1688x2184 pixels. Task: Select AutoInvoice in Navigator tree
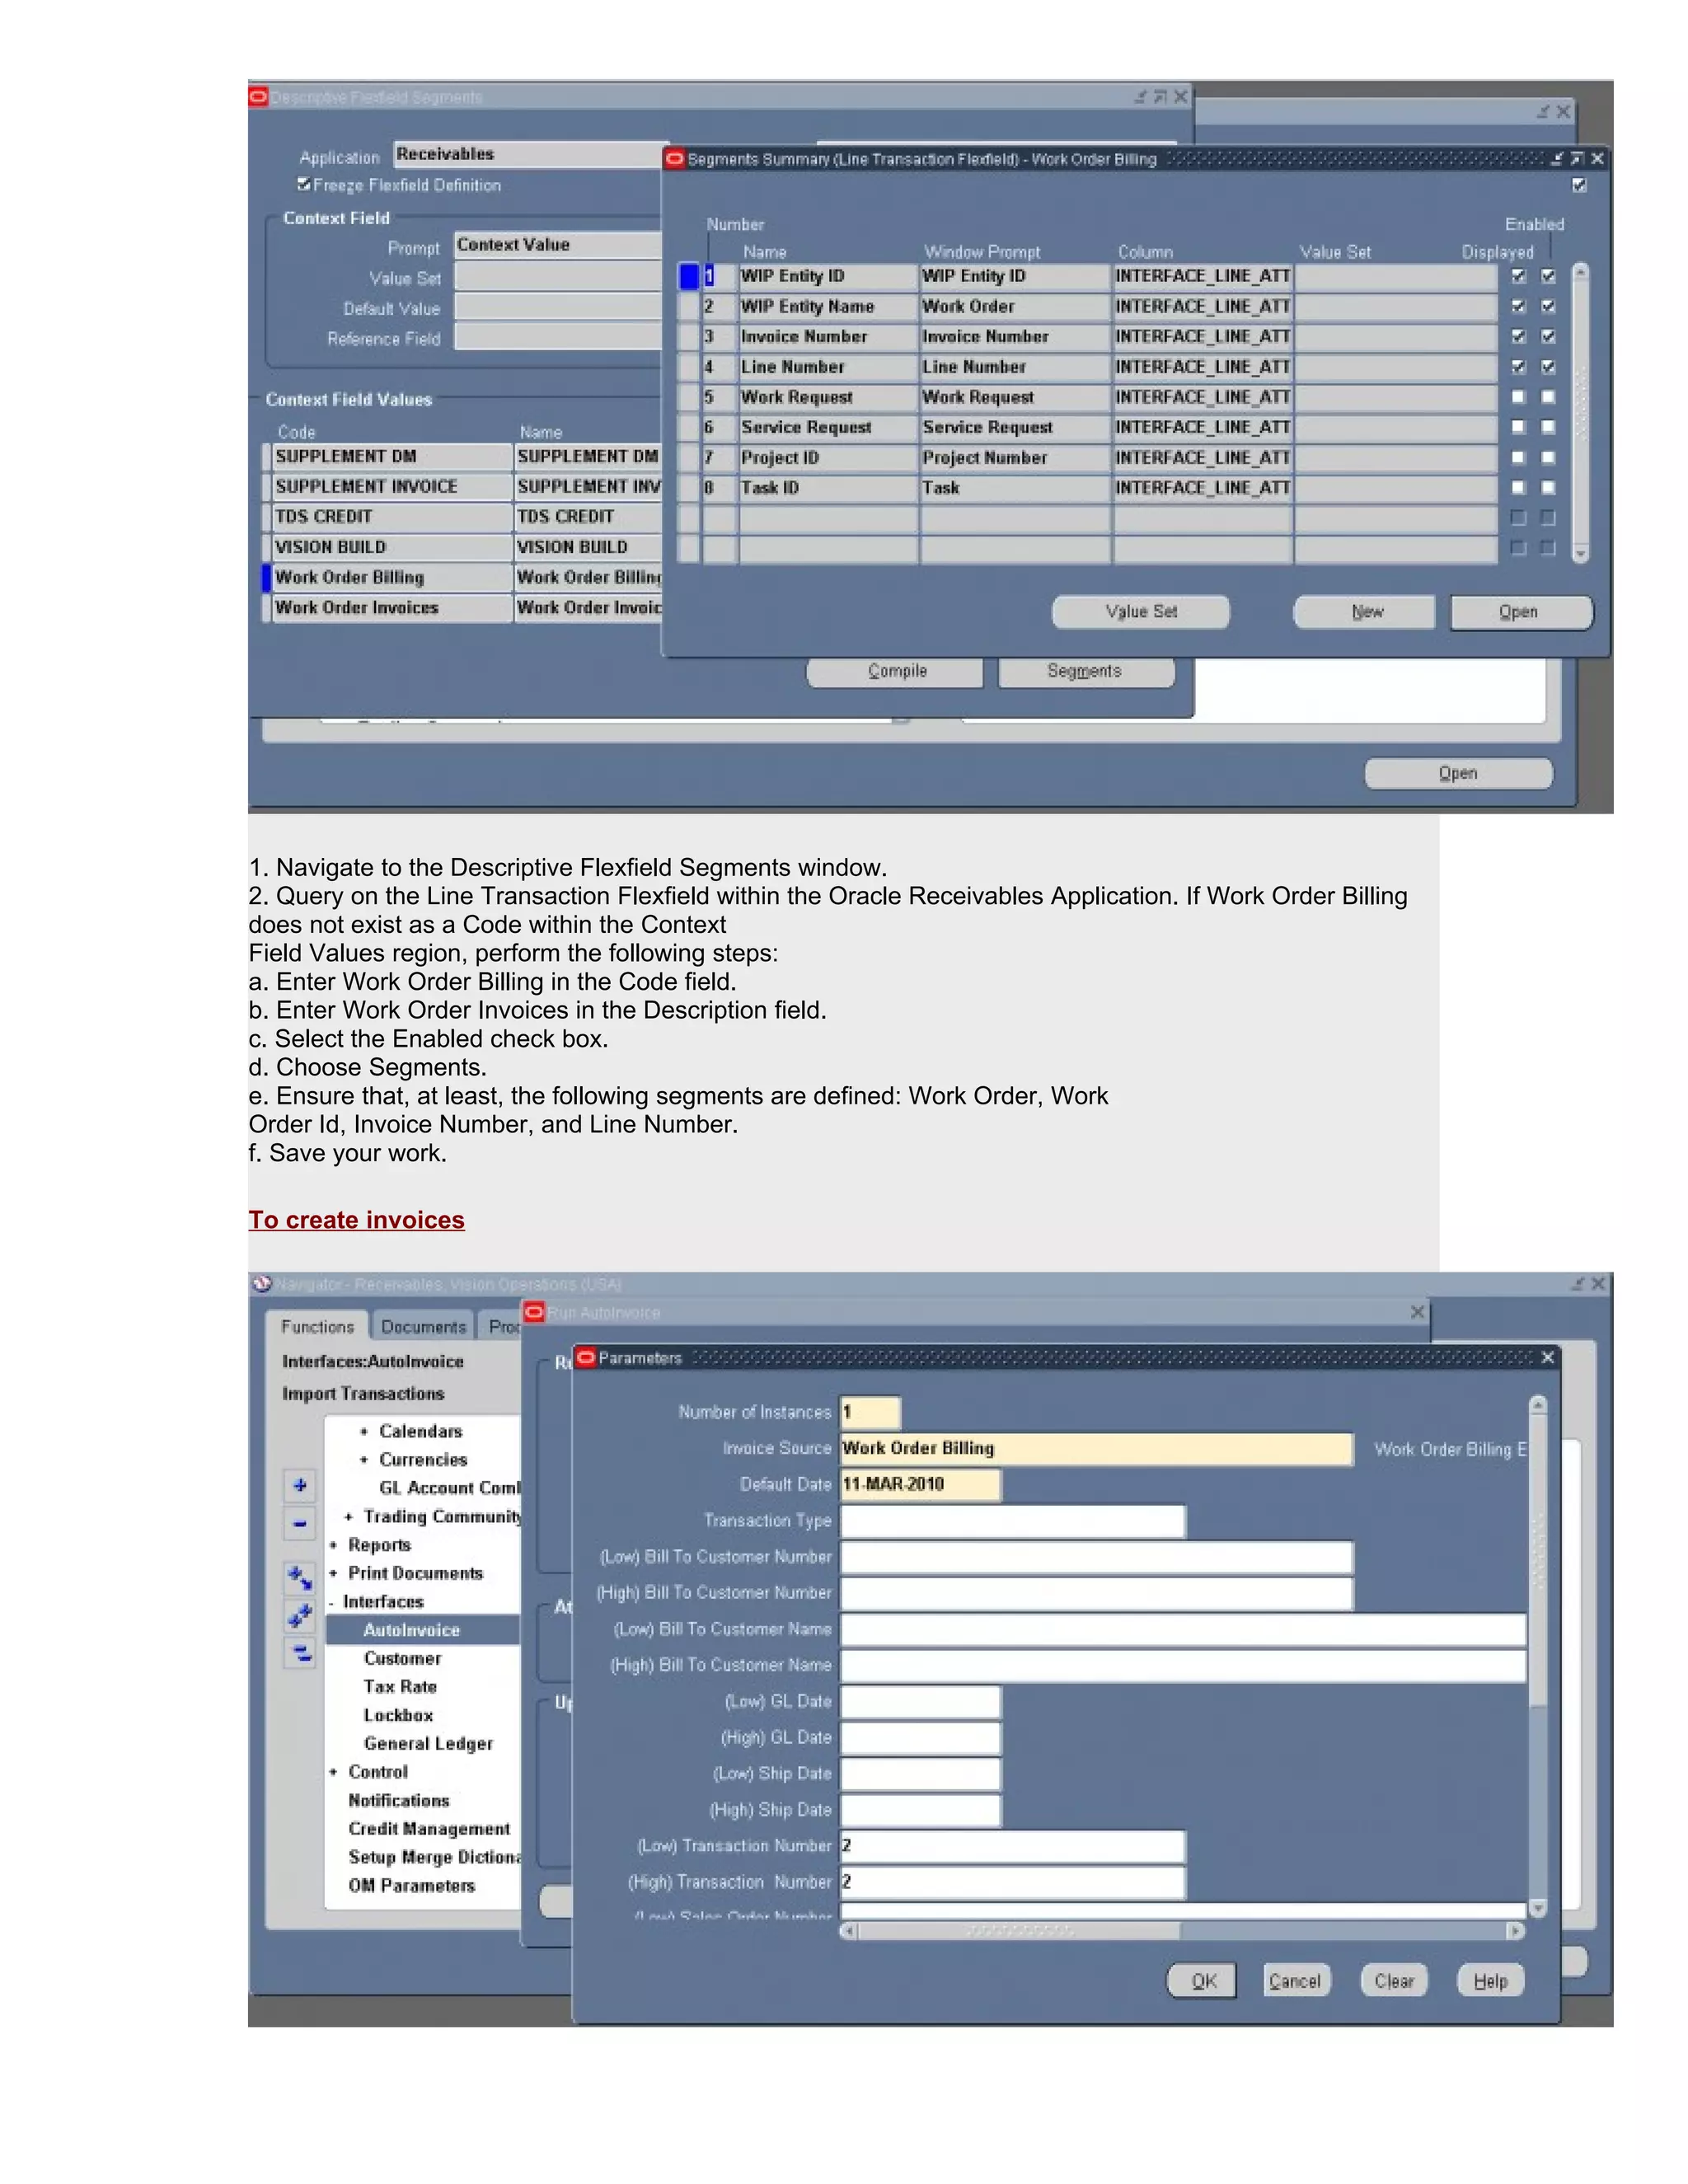[x=411, y=1630]
